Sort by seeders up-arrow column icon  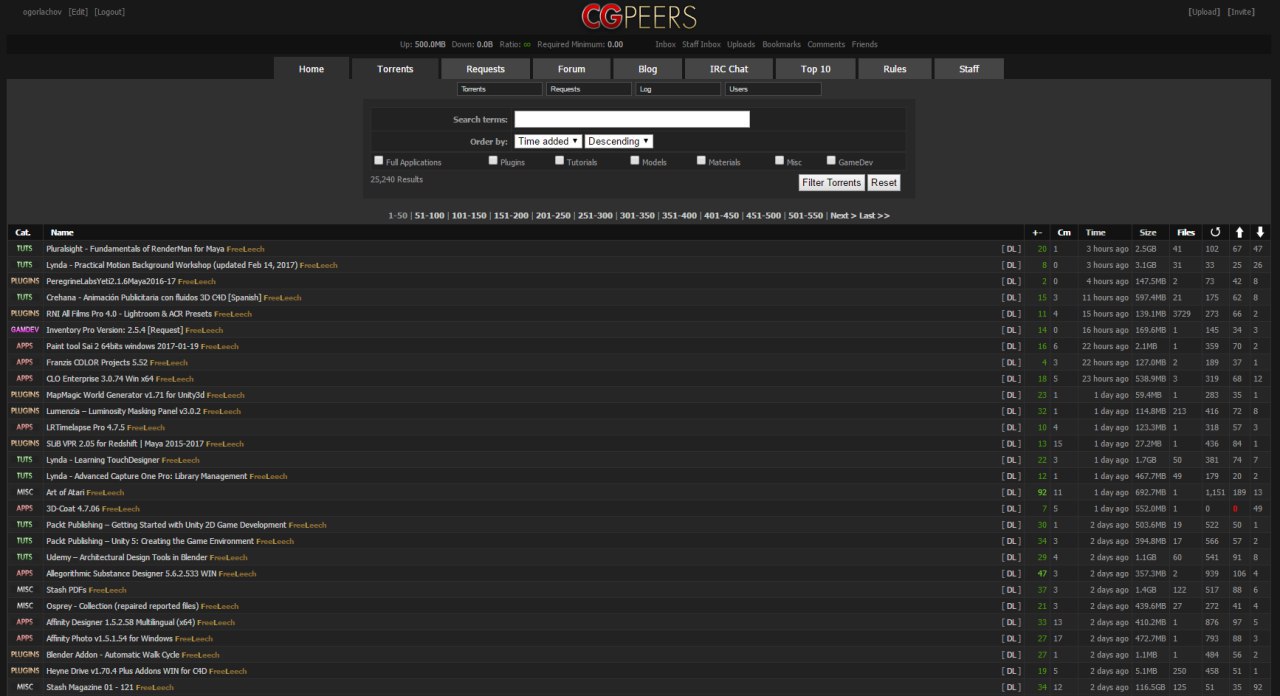(x=1239, y=232)
